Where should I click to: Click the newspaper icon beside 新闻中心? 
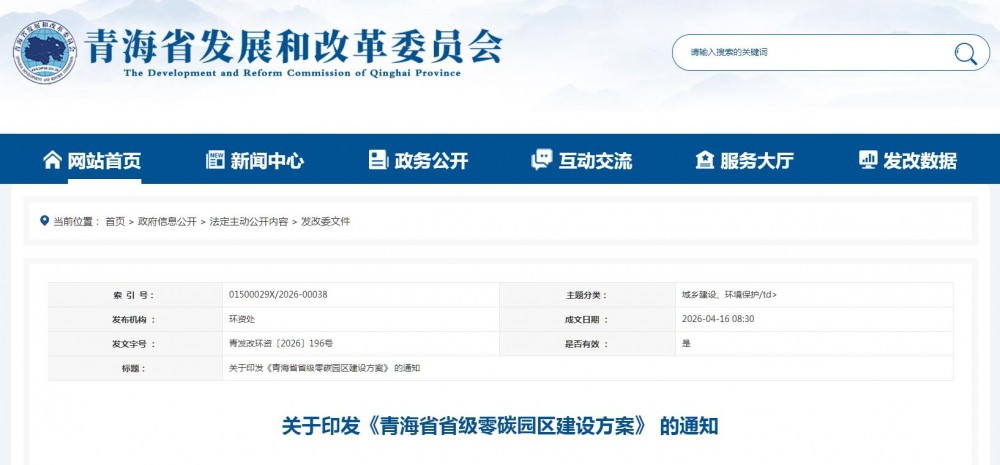point(215,160)
